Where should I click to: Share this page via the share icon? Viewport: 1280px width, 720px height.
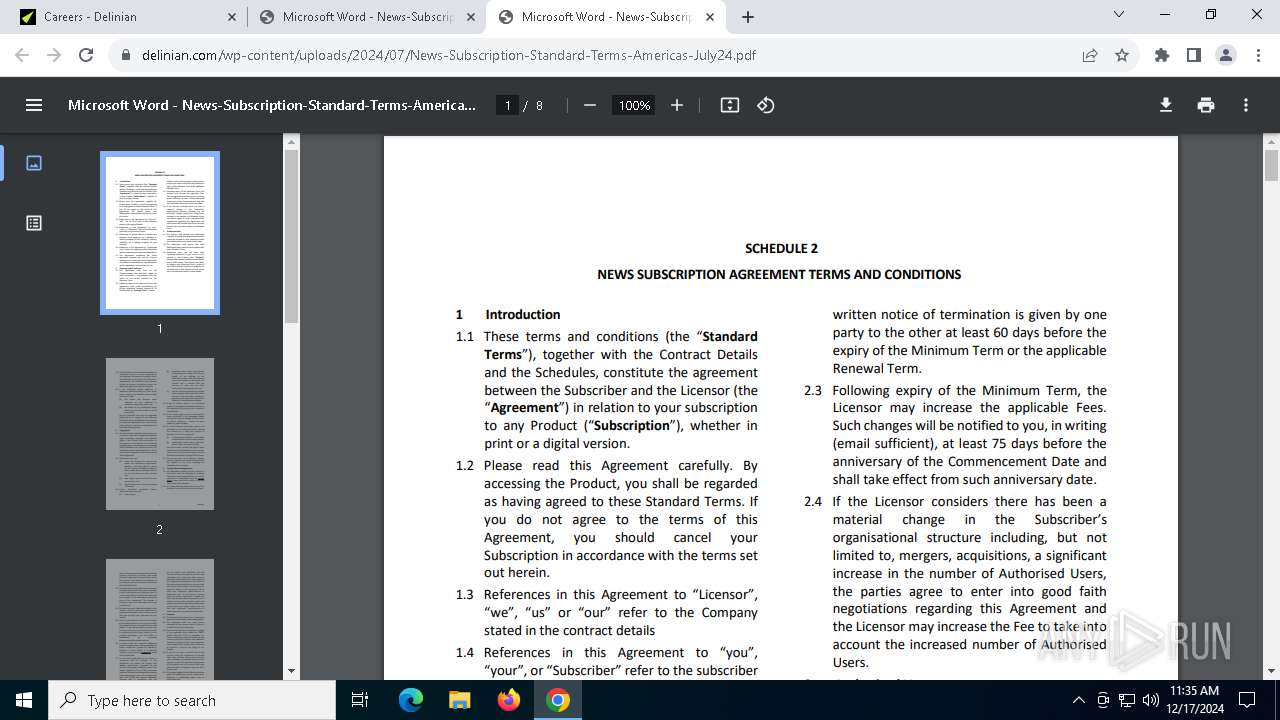coord(1090,55)
